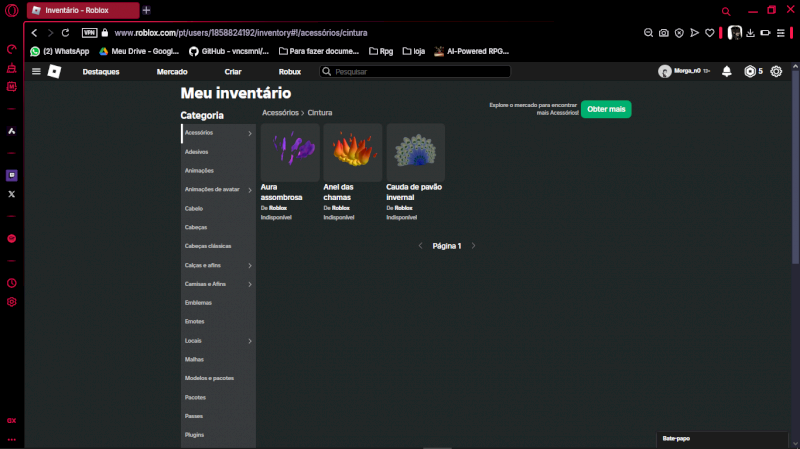
Task: Open the Robux balance icon
Action: click(749, 71)
